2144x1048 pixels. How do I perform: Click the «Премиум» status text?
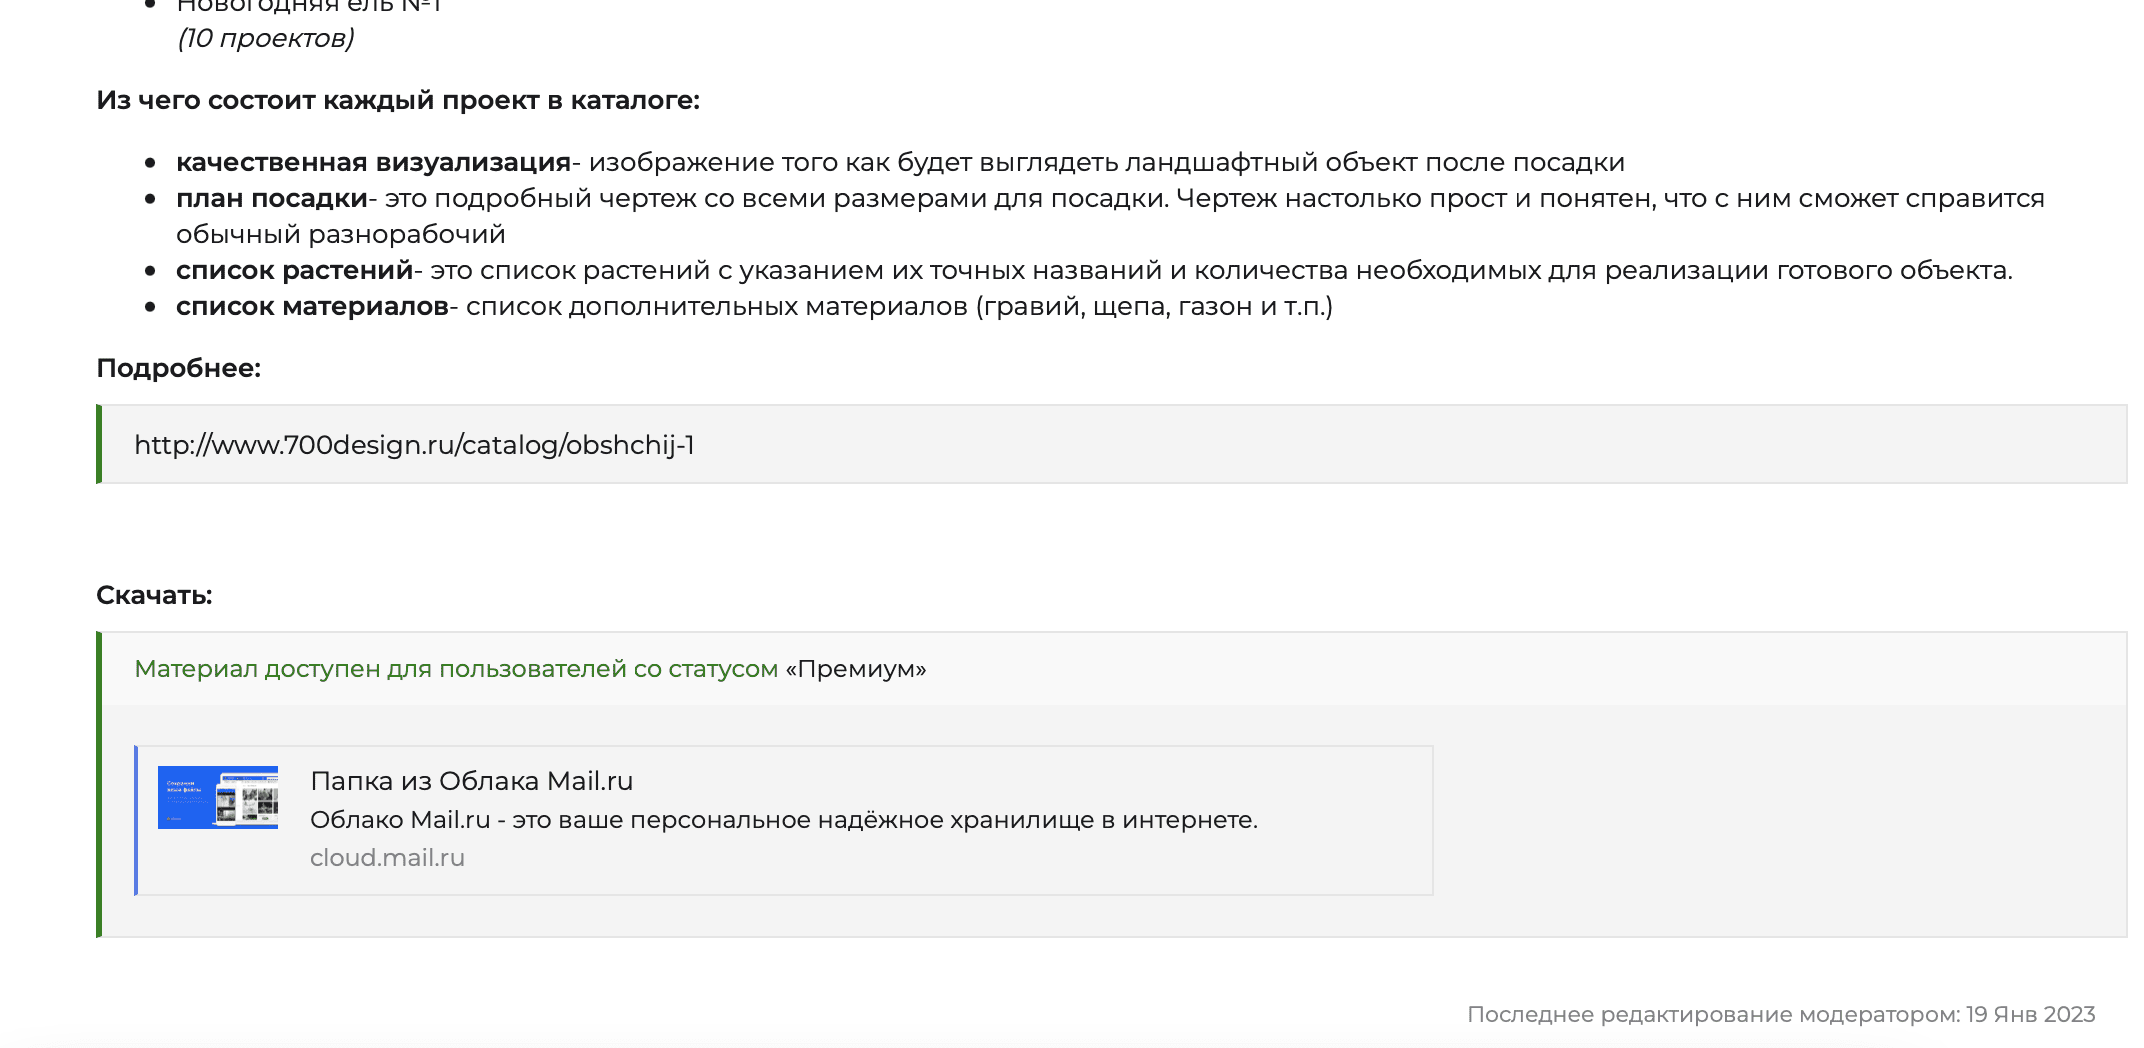856,669
